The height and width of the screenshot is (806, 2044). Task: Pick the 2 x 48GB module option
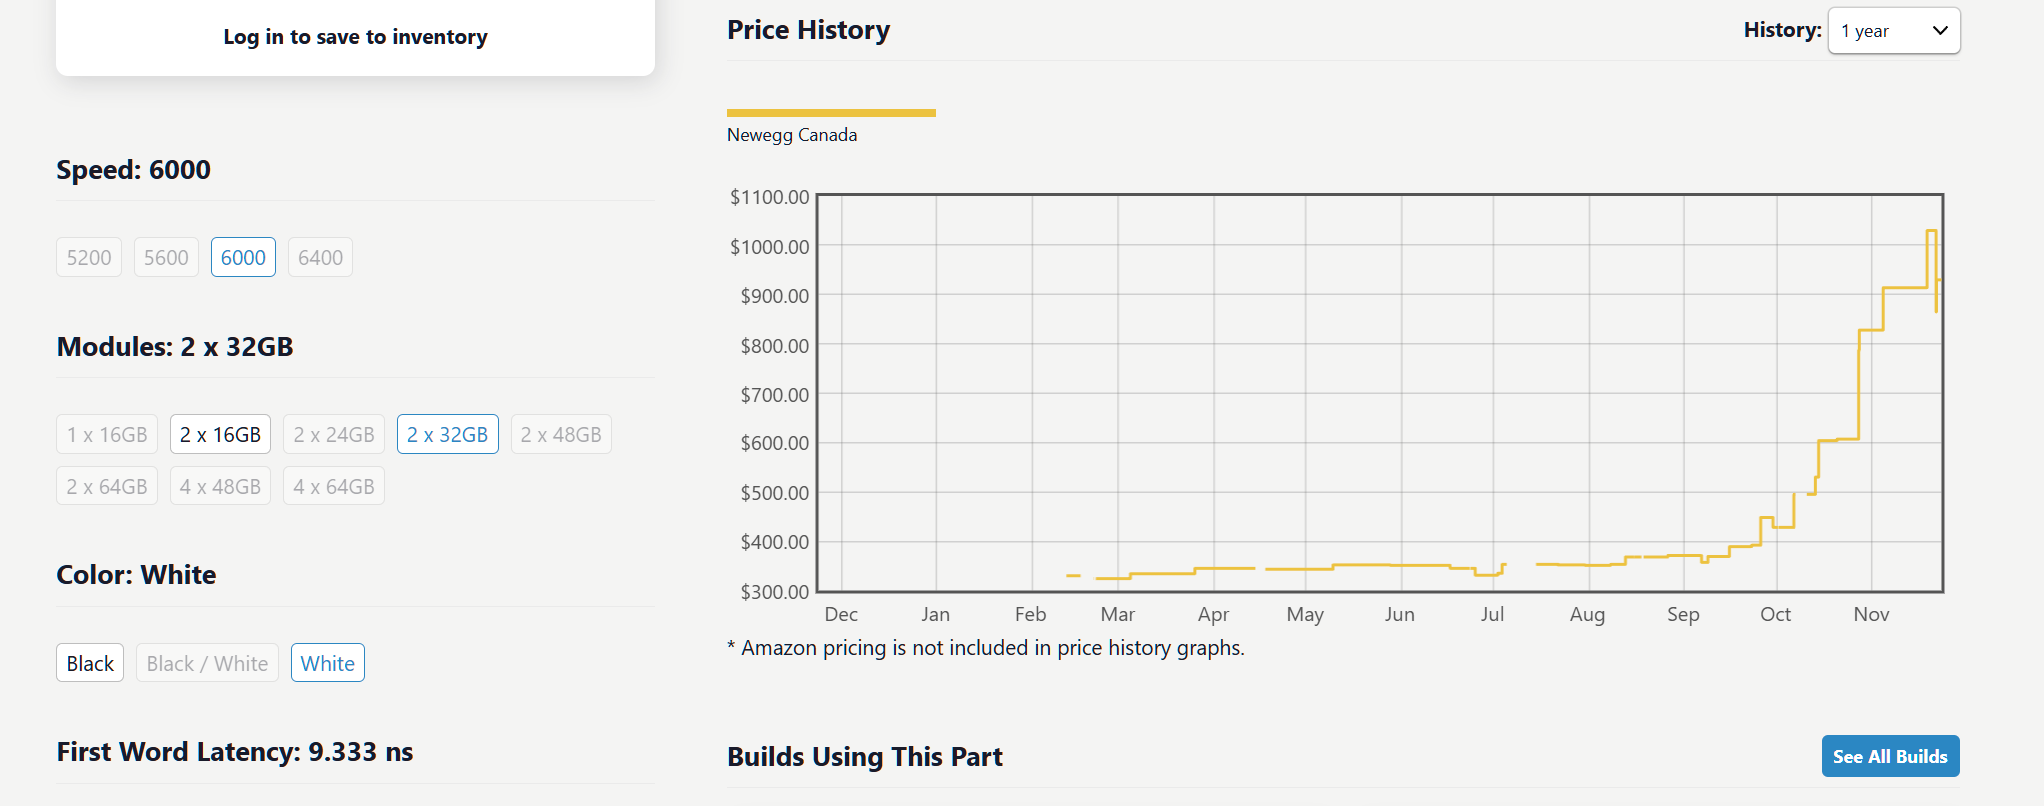[x=561, y=435]
